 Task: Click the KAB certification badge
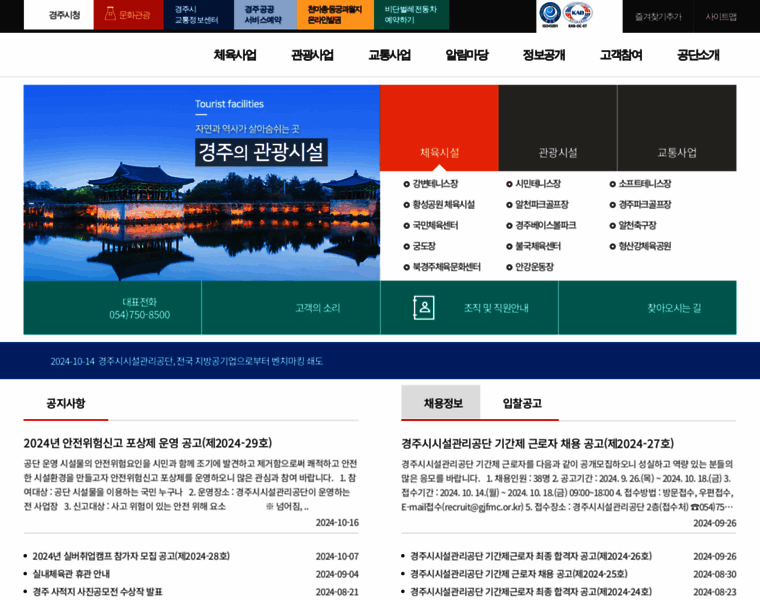click(578, 14)
